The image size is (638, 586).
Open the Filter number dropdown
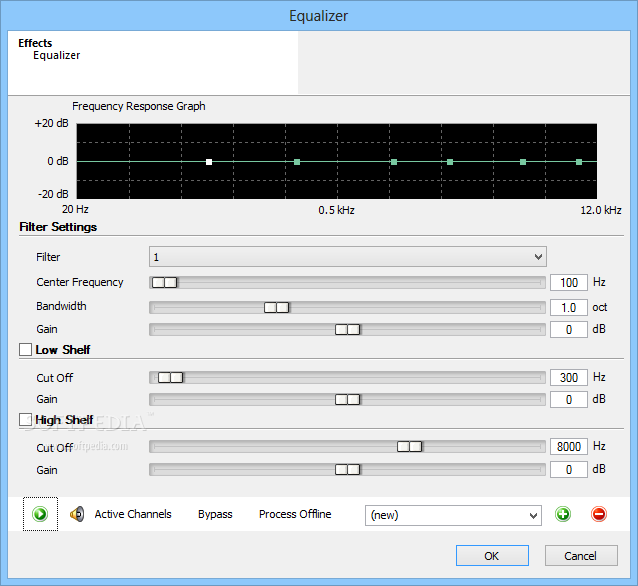pos(347,257)
